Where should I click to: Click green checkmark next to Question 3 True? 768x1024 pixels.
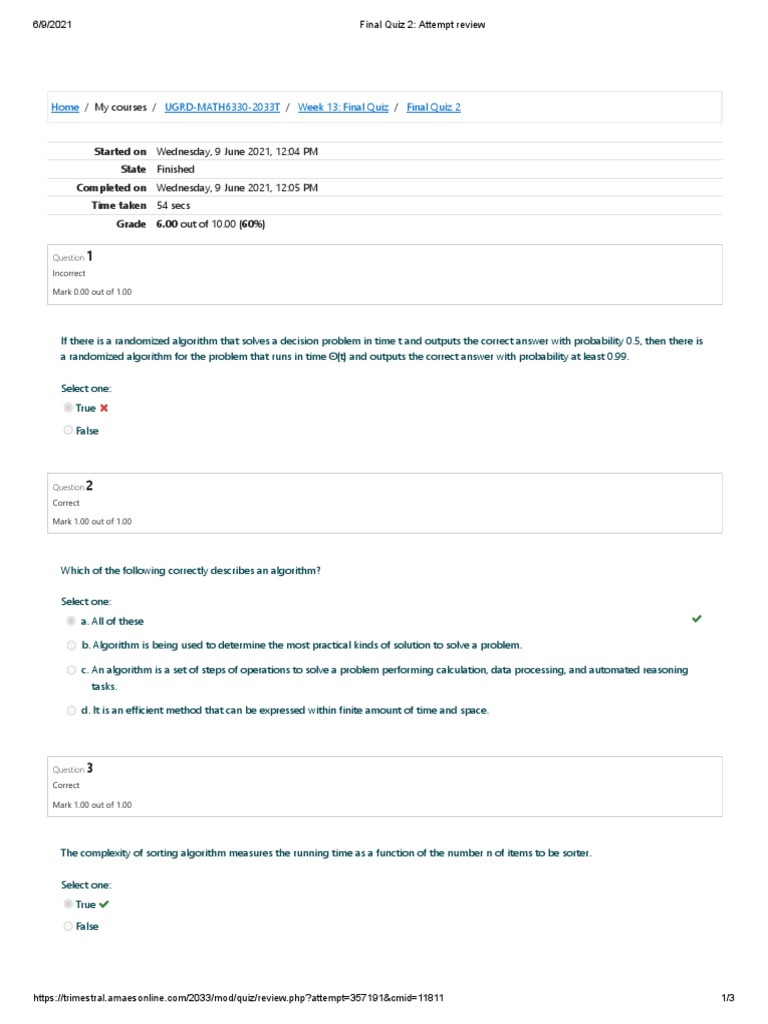pos(104,904)
